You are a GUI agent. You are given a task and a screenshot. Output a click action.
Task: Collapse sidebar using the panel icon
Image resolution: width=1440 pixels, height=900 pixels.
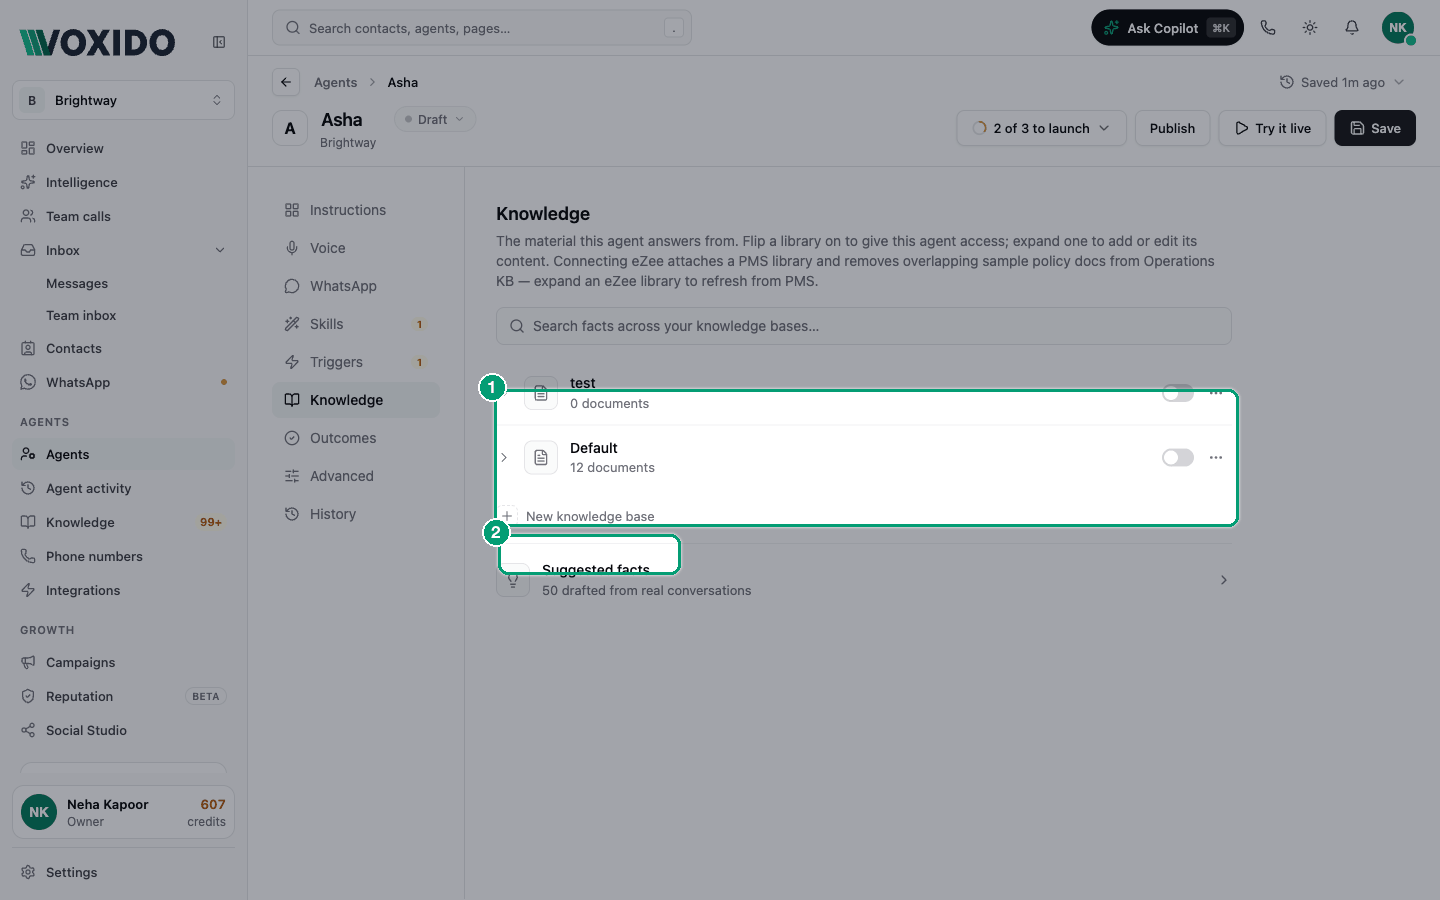[219, 42]
